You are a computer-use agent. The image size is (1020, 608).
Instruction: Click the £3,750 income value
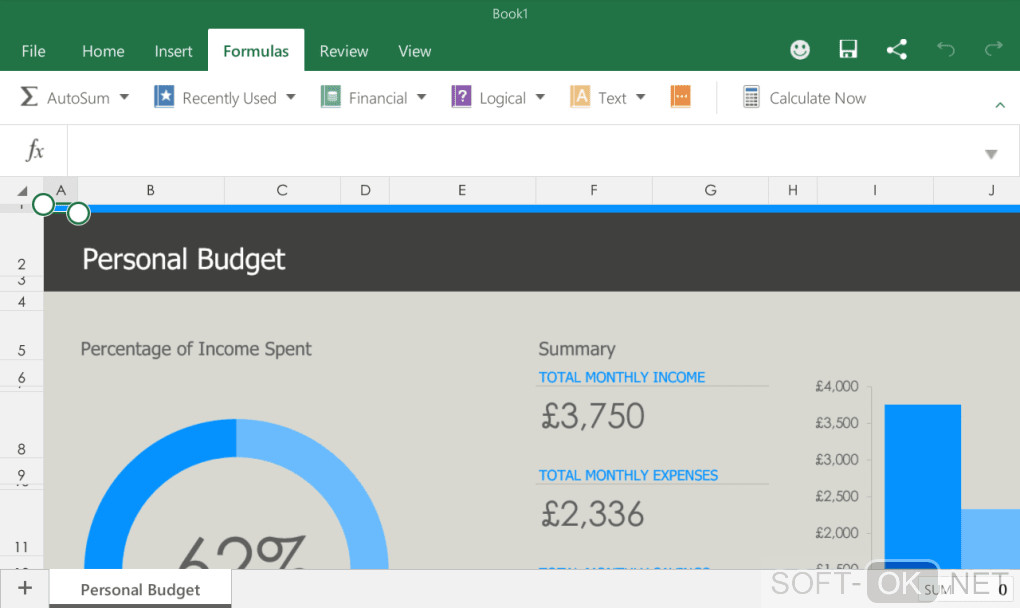tap(593, 416)
